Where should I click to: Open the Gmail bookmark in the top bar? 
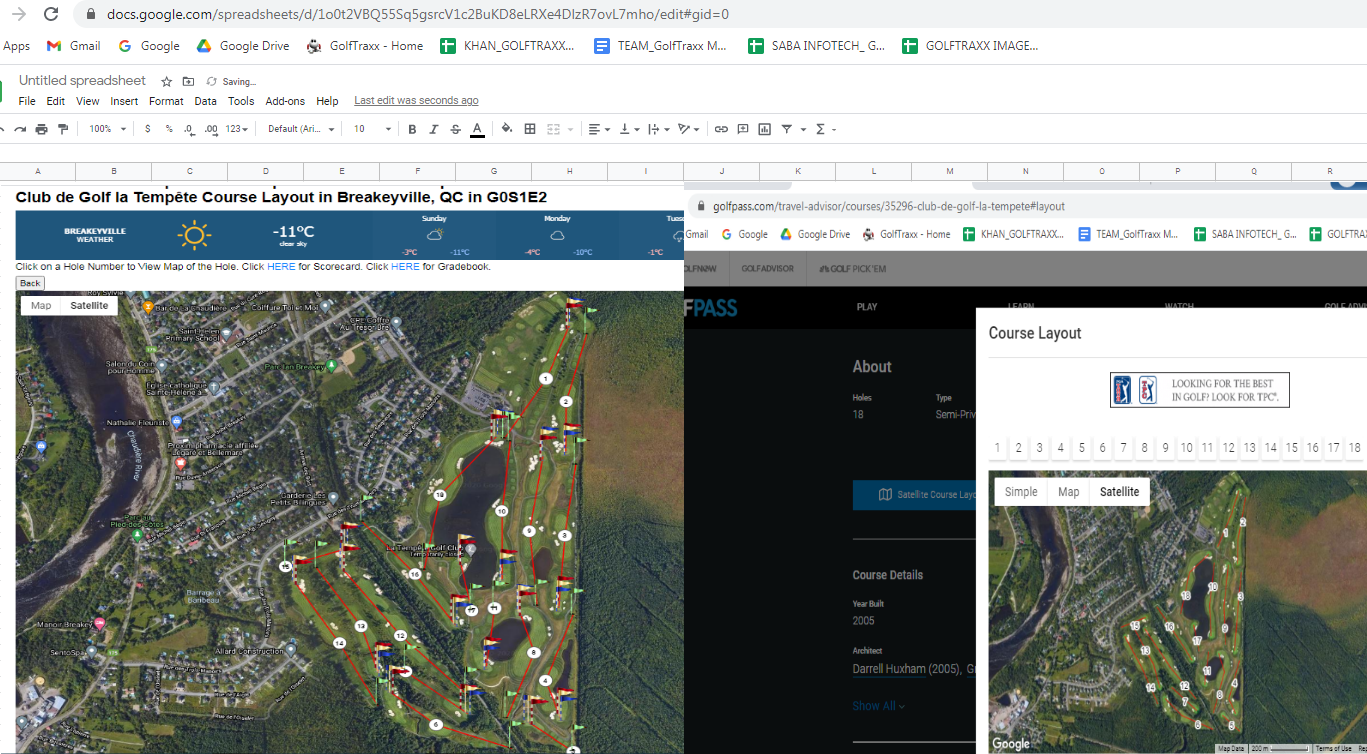74,46
